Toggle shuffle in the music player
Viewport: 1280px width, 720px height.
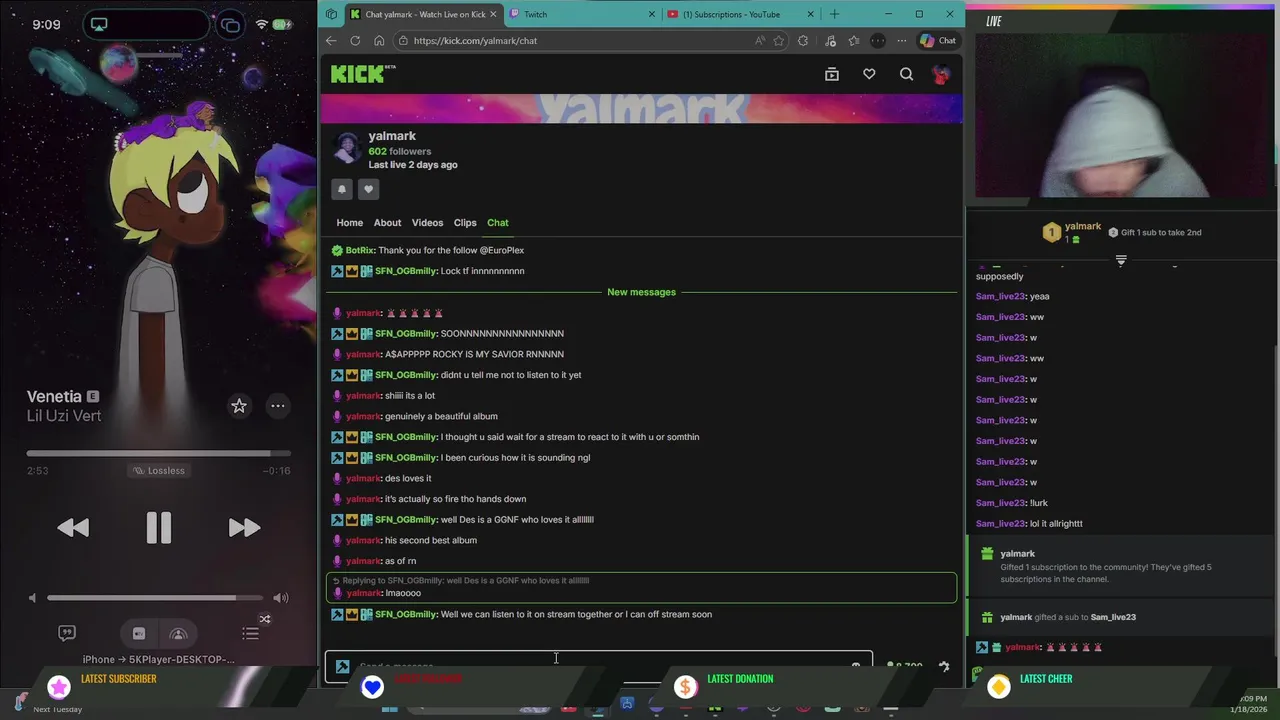point(265,619)
